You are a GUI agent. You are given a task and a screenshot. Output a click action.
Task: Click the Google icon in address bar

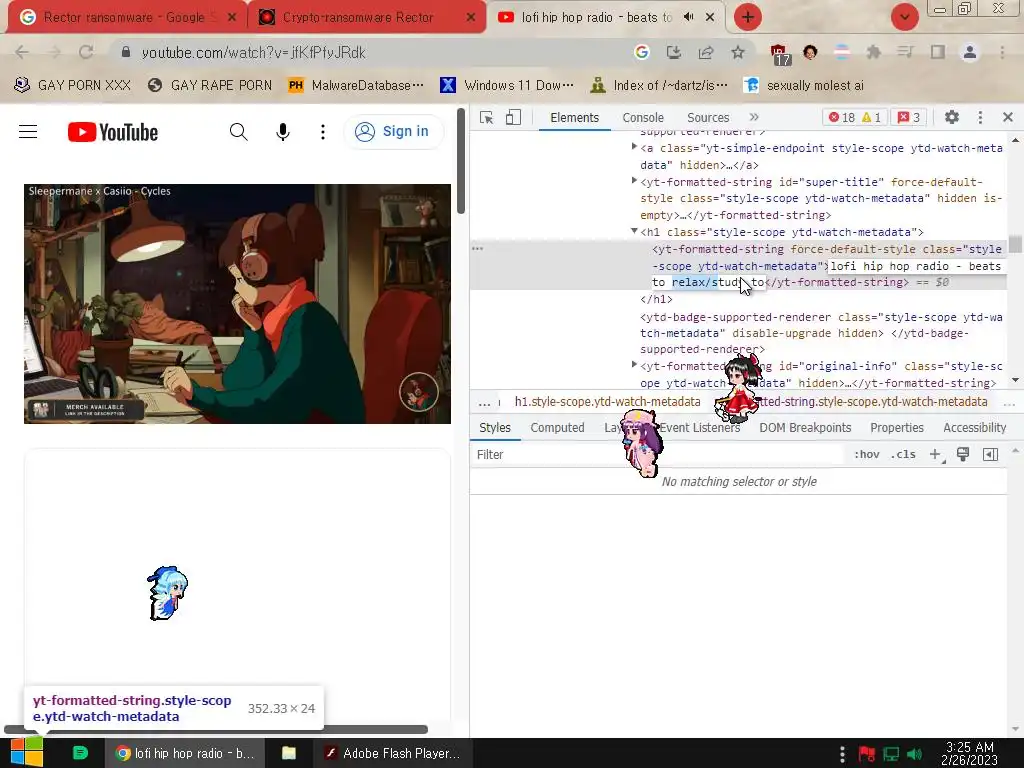pyautogui.click(x=641, y=52)
